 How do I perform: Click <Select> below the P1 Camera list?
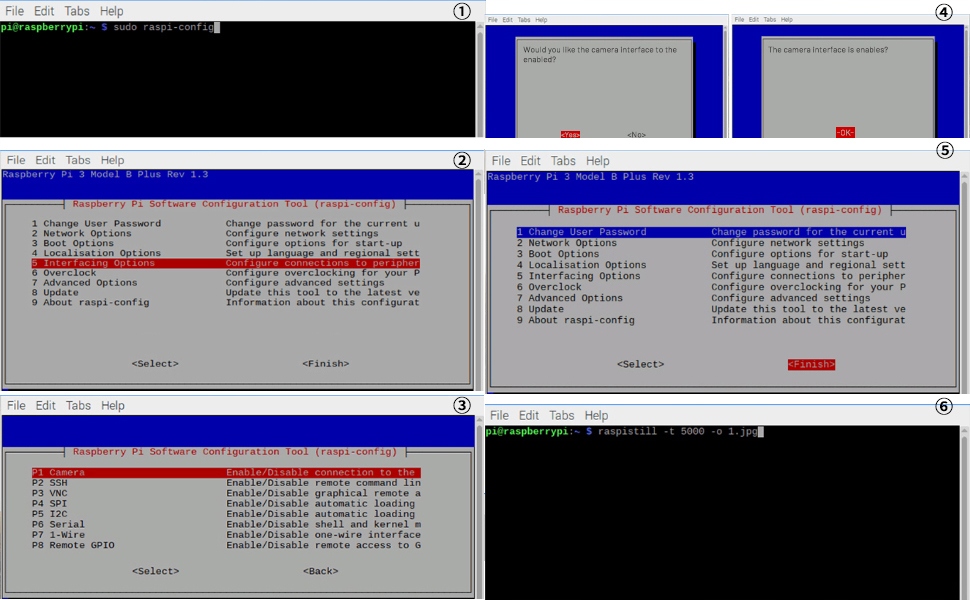(x=156, y=571)
